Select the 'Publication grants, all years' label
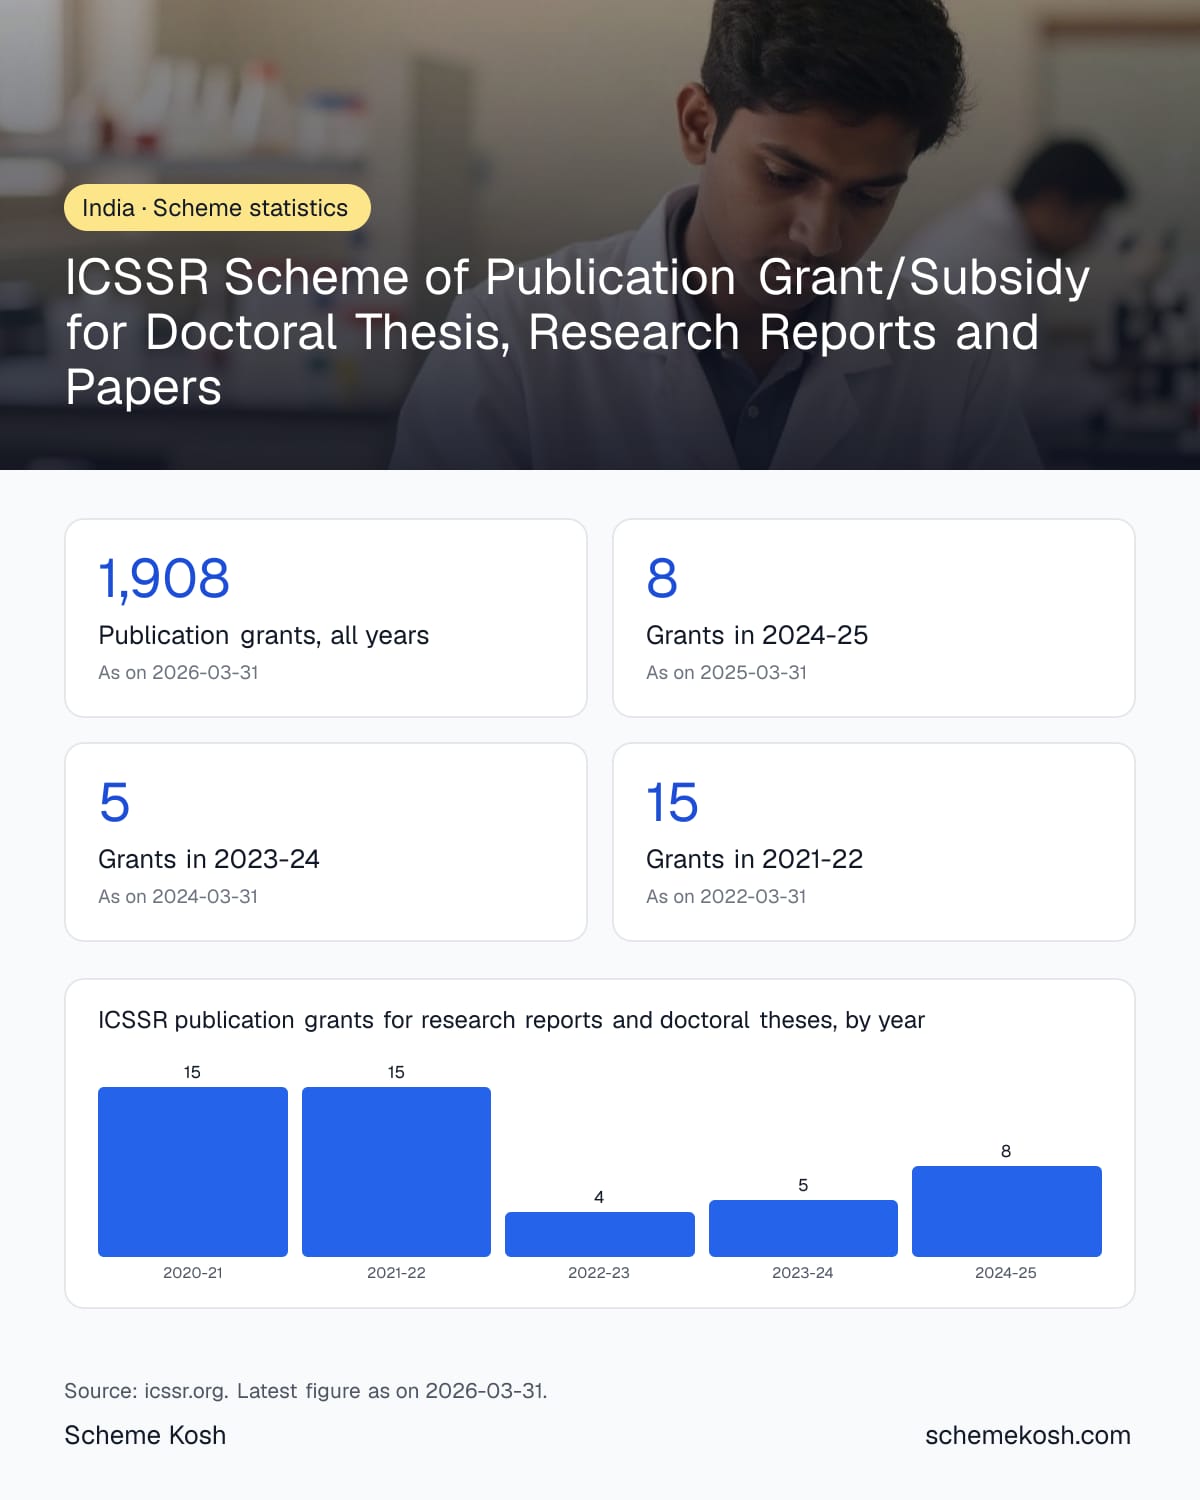Viewport: 1200px width, 1500px height. coord(263,635)
